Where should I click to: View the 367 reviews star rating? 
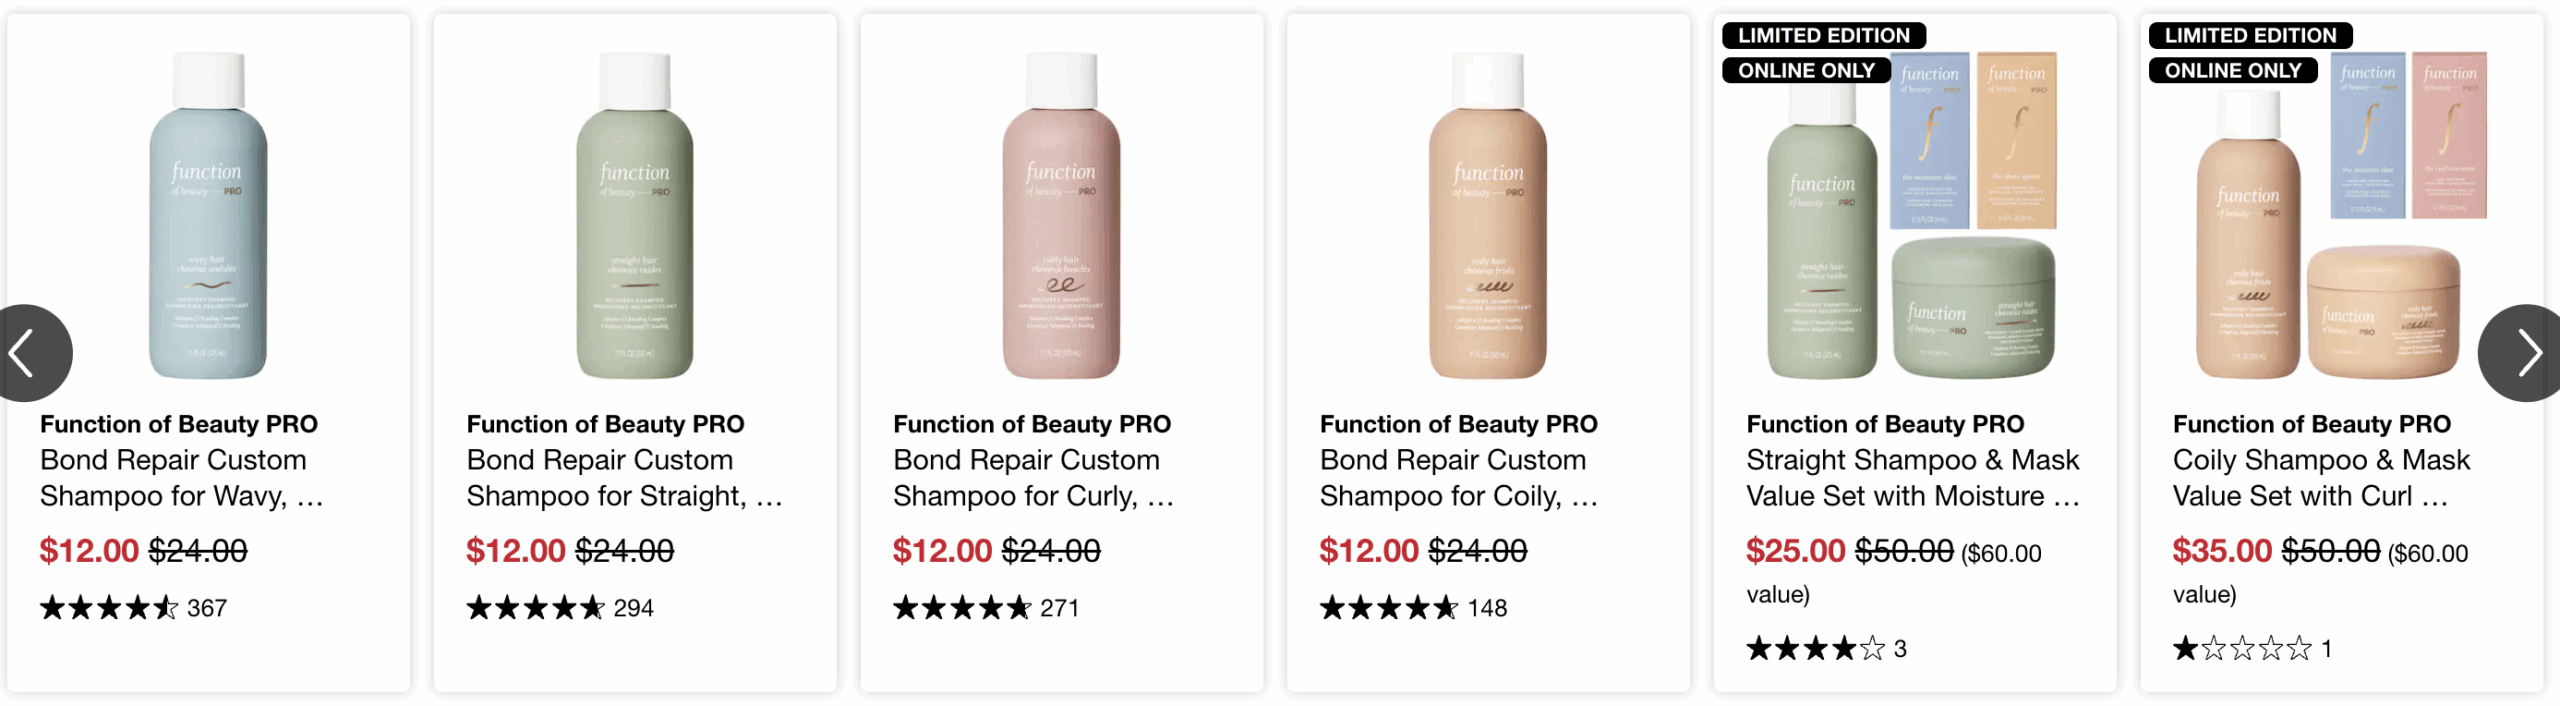tap(134, 608)
